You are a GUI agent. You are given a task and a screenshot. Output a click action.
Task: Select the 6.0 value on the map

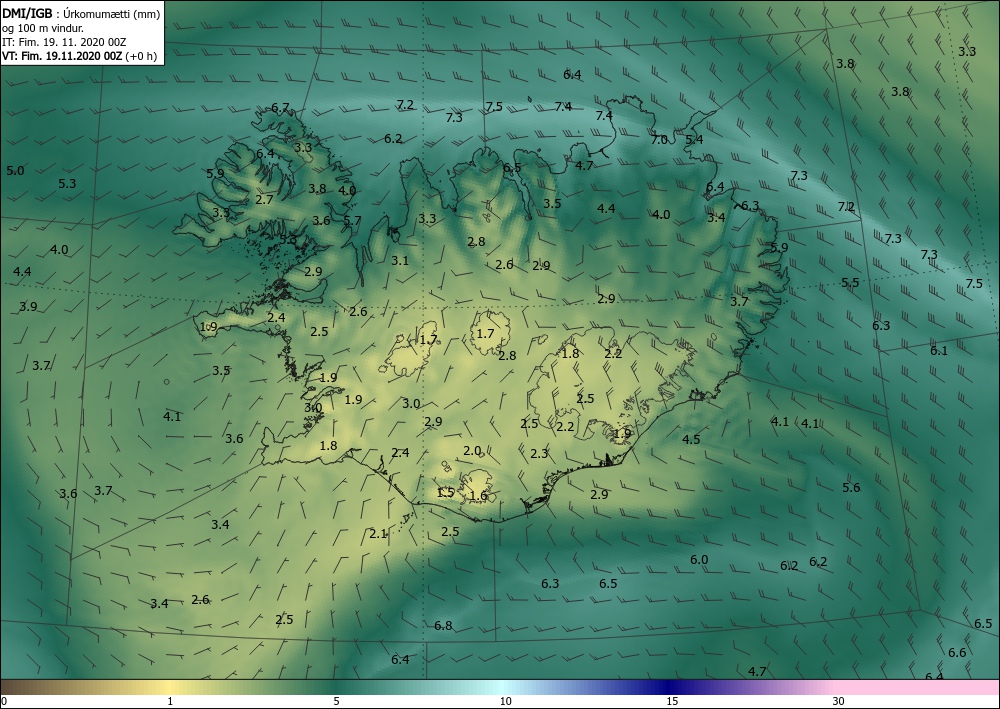(699, 559)
